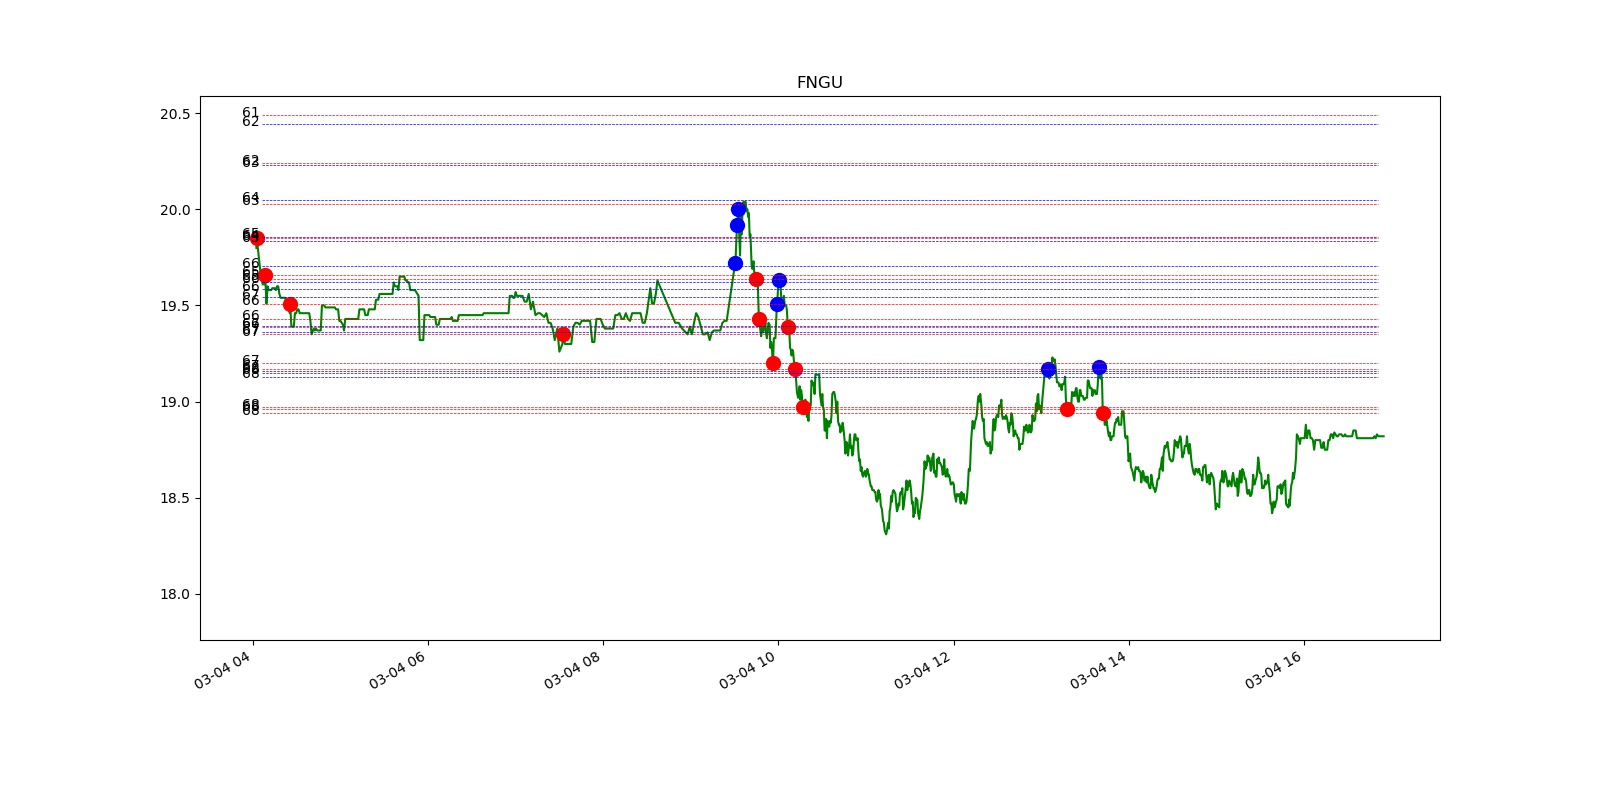
Task: Pick the red marker near 10:15 at 18.97
Action: tap(803, 407)
